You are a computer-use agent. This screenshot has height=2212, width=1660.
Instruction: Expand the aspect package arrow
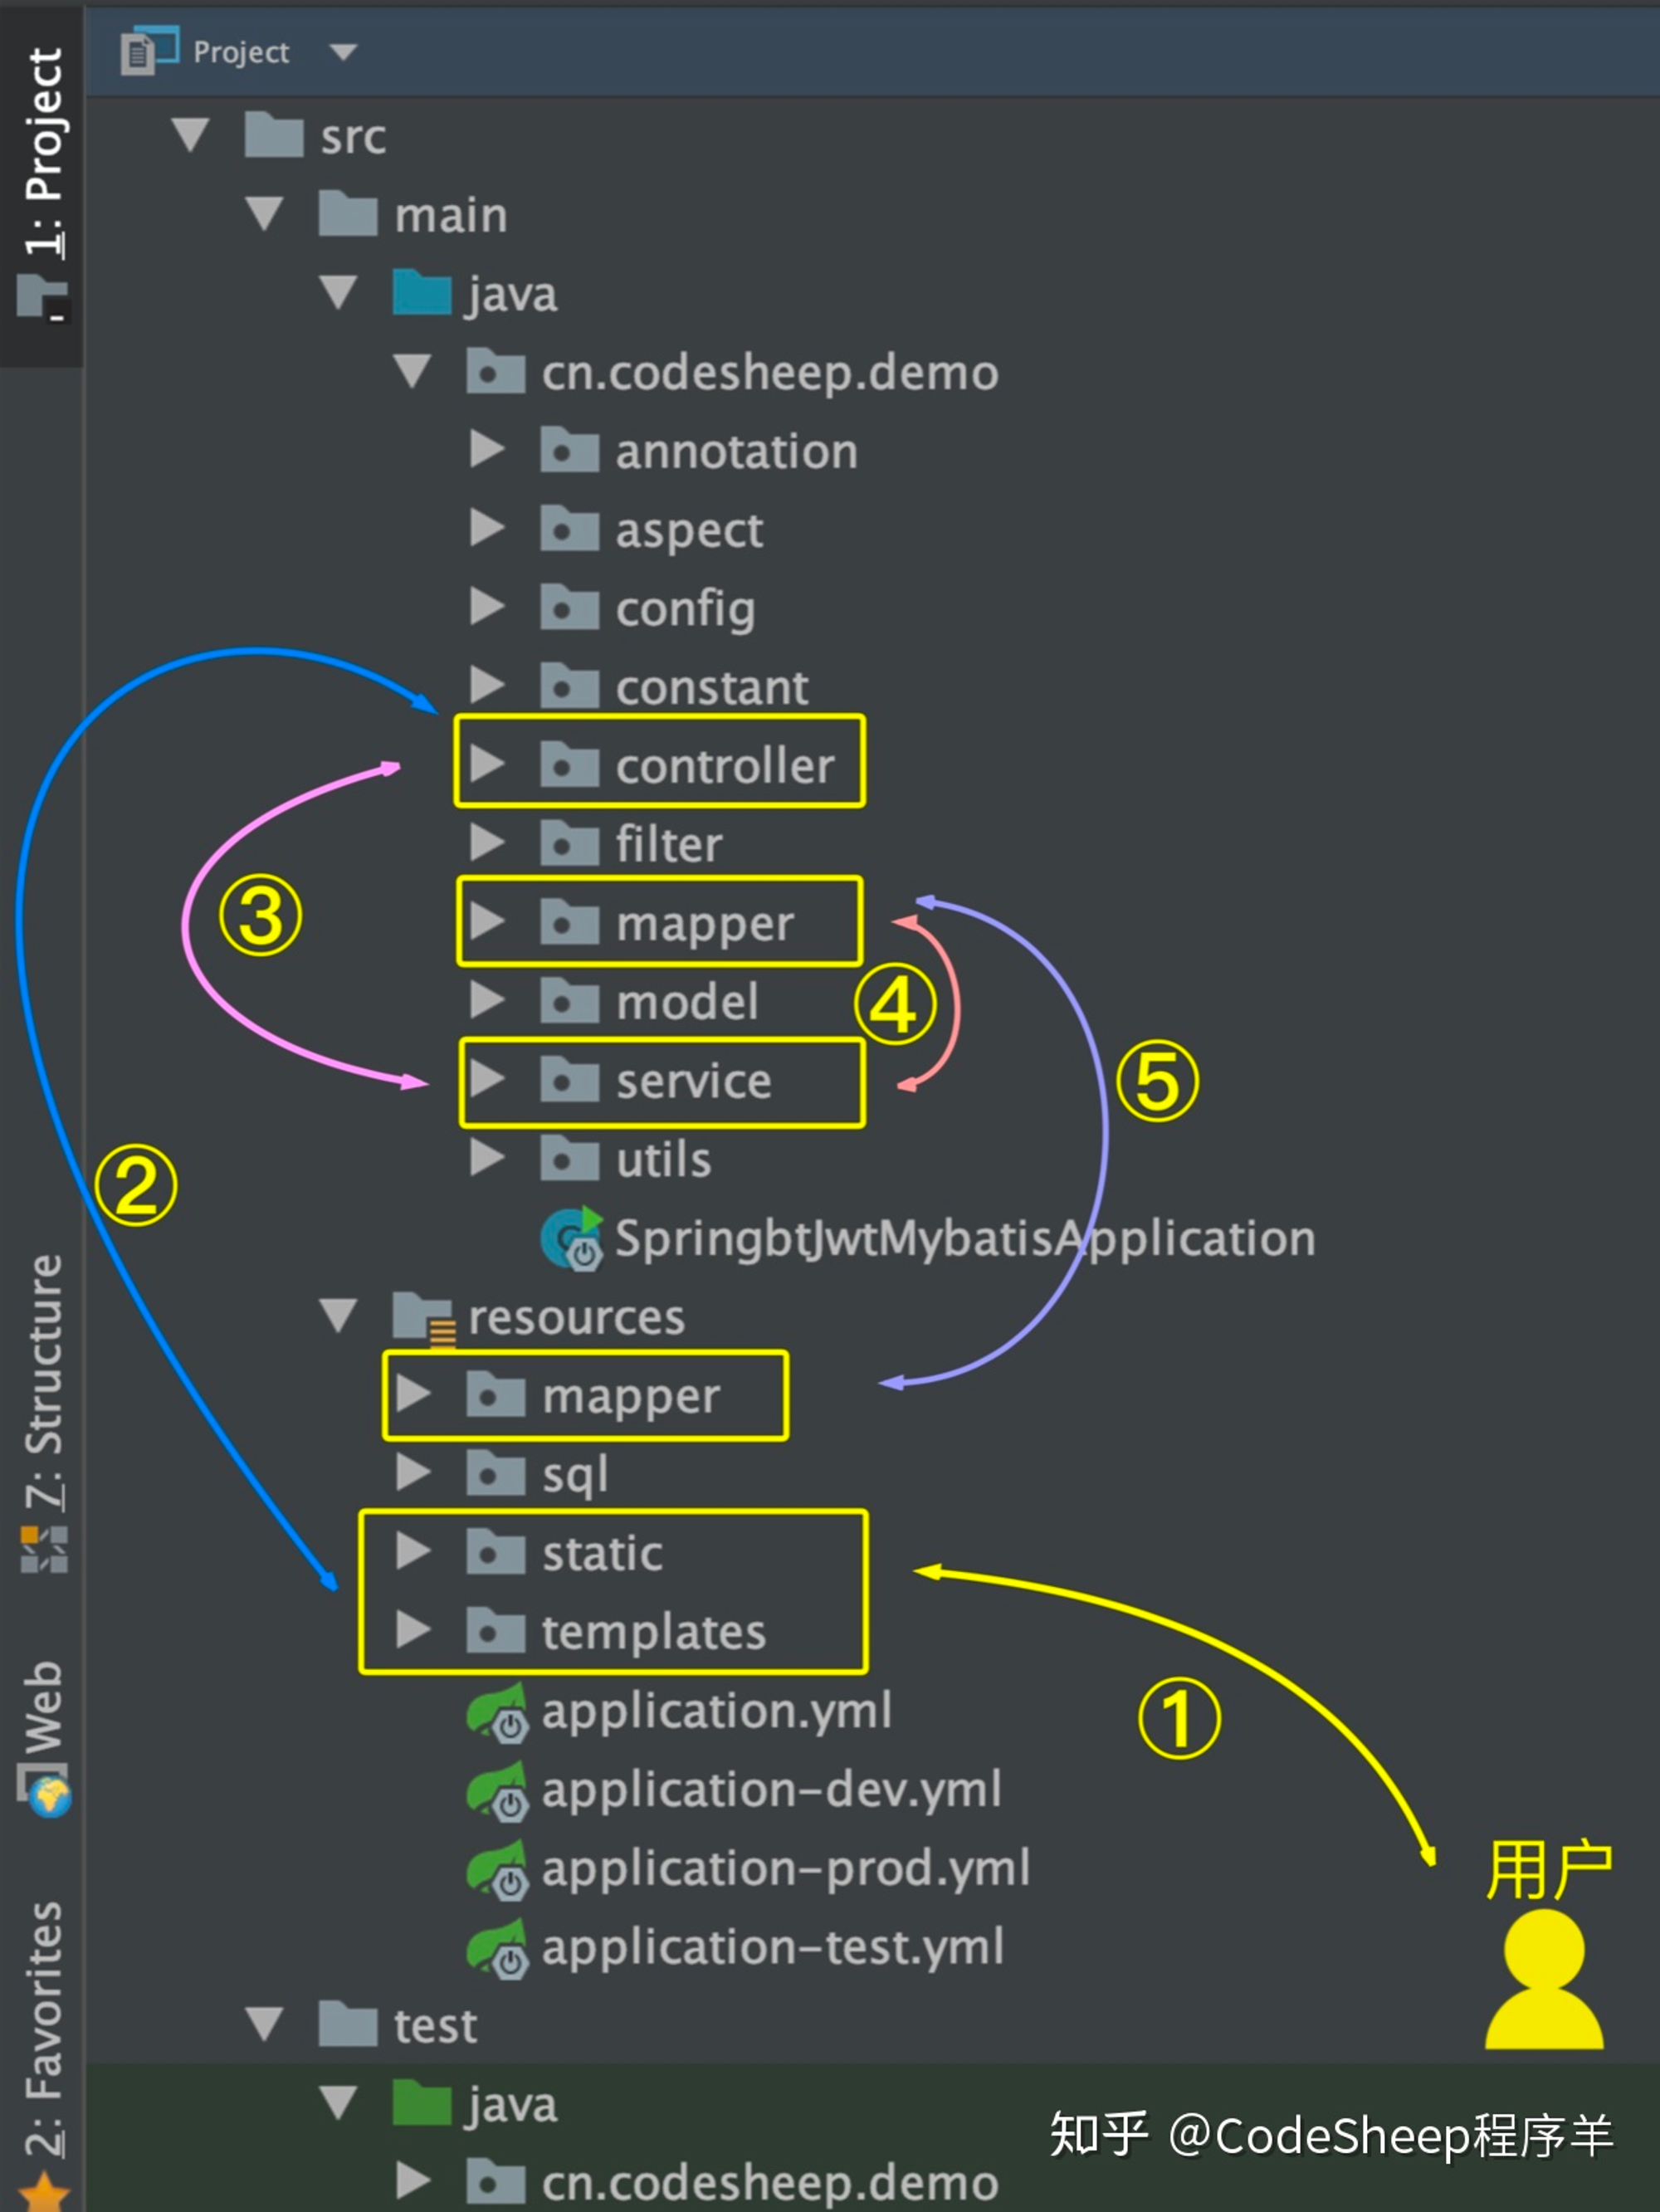pos(487,528)
